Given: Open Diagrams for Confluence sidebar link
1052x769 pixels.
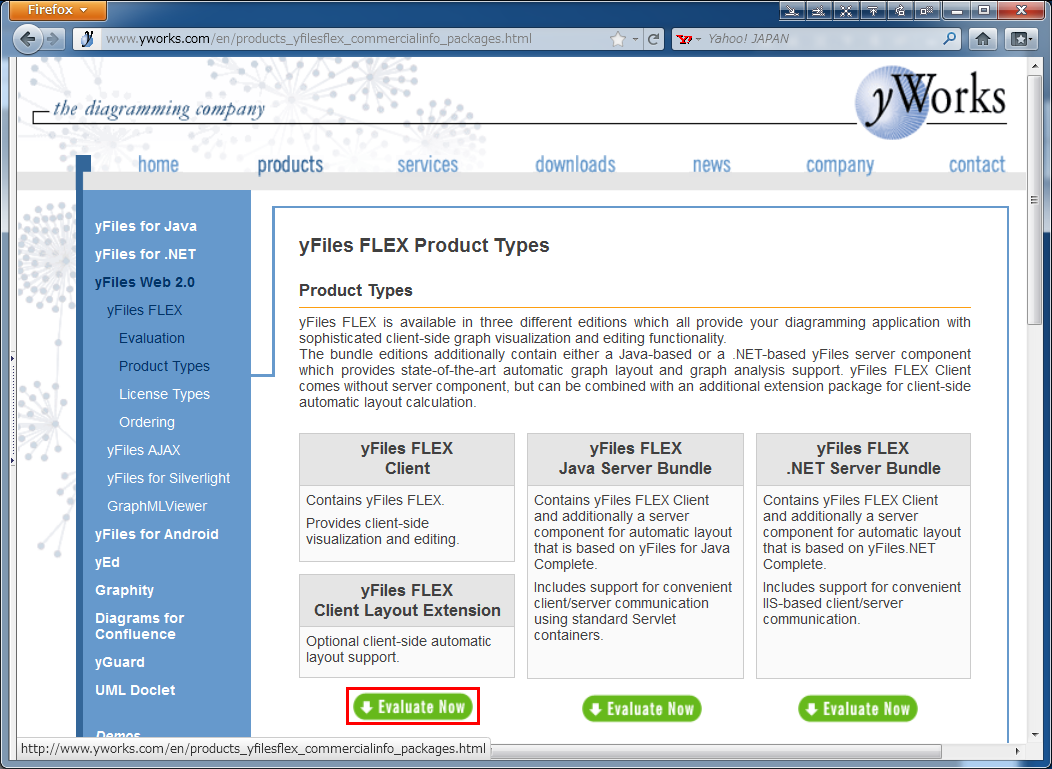Looking at the screenshot, I should coord(140,626).
